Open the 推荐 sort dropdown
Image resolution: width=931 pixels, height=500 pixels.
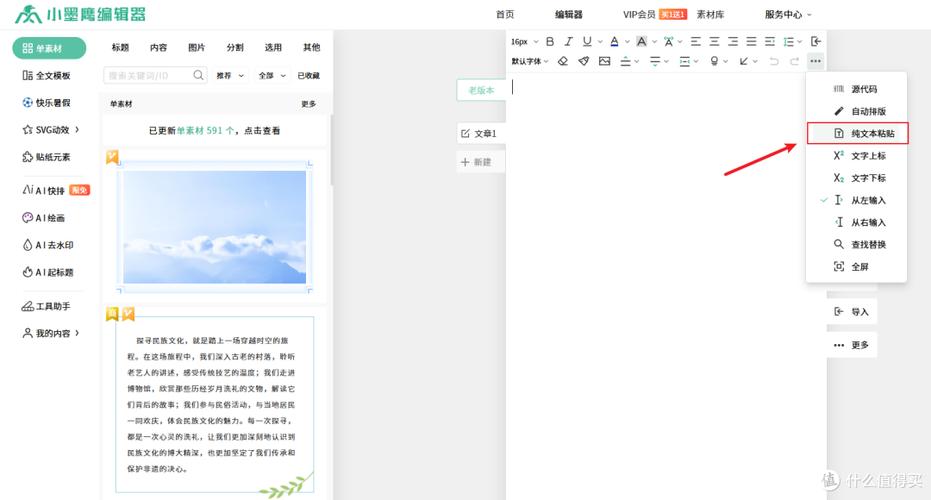pos(230,75)
